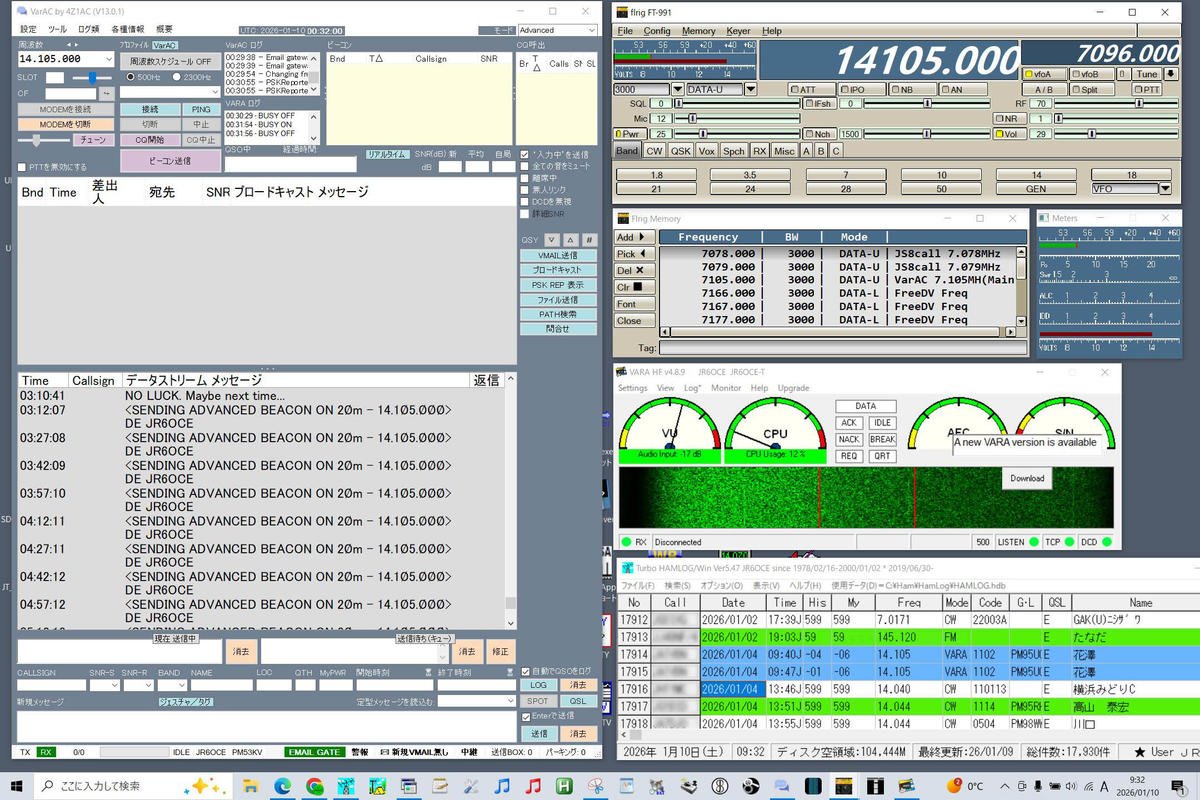Click the Copilot sparkle icon in search box
1200x800 pixels.
(206, 785)
